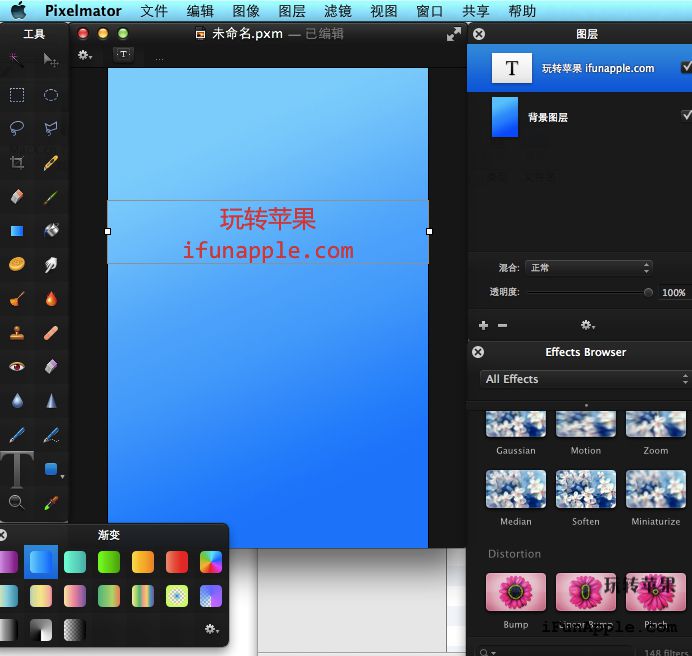Apply the Bump distortion effect thumbnail
692x656 pixels.
pos(515,592)
